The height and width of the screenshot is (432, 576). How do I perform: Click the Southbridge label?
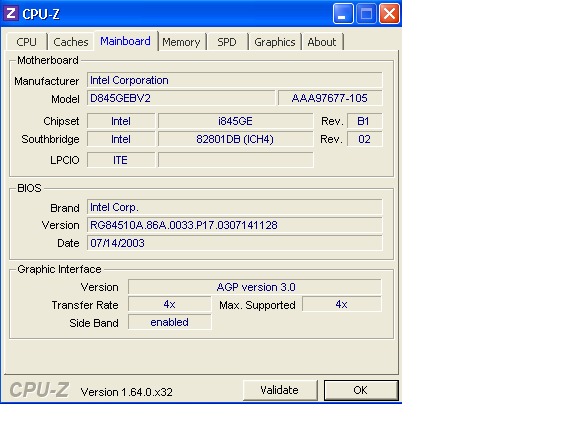(50, 139)
